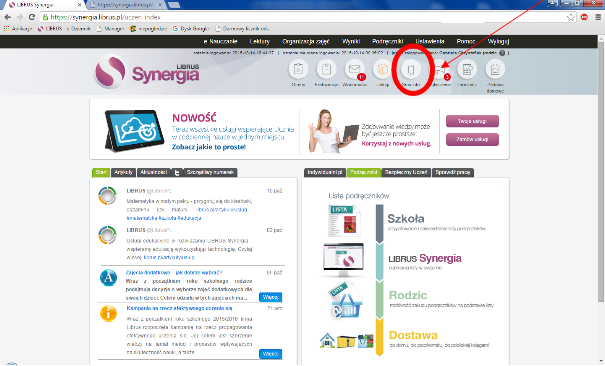Open the Wiadomości envelope icon
605x366 pixels.
coord(354,69)
